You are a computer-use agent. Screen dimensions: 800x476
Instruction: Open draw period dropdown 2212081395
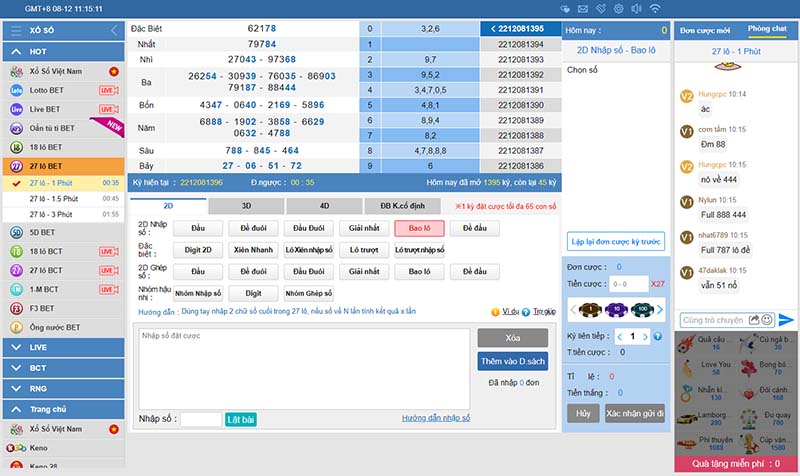click(520, 29)
